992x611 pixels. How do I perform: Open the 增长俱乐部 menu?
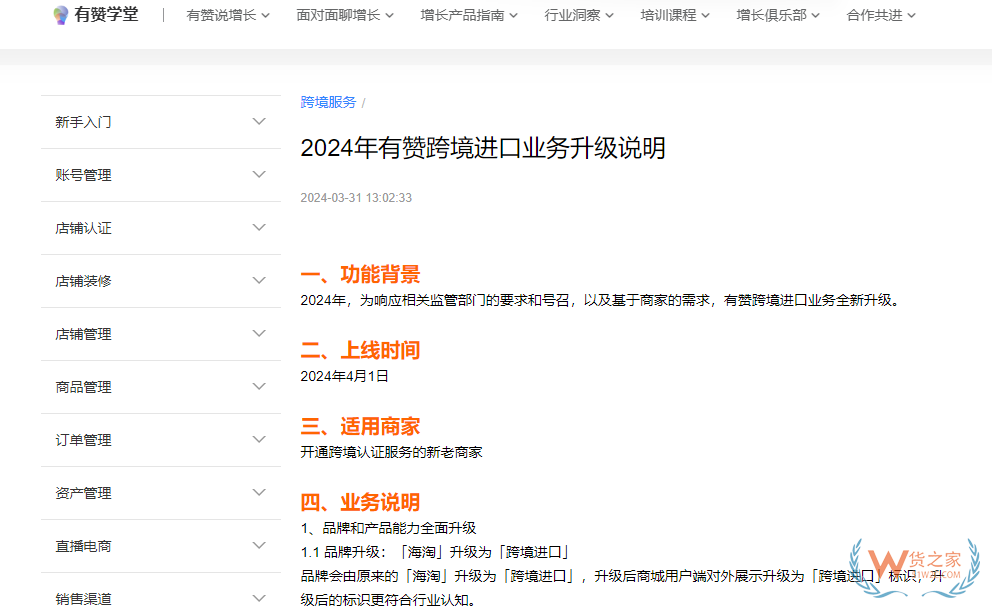coord(778,15)
